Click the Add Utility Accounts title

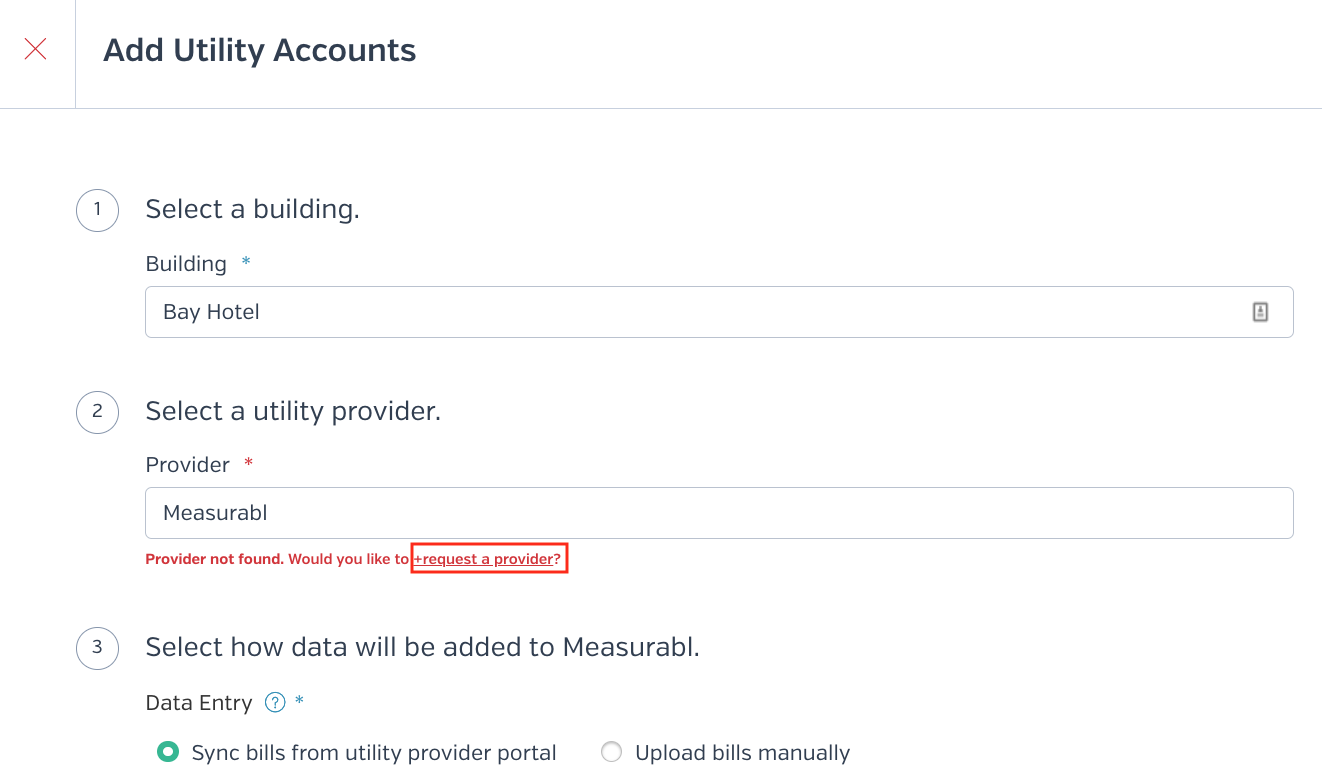click(x=260, y=50)
